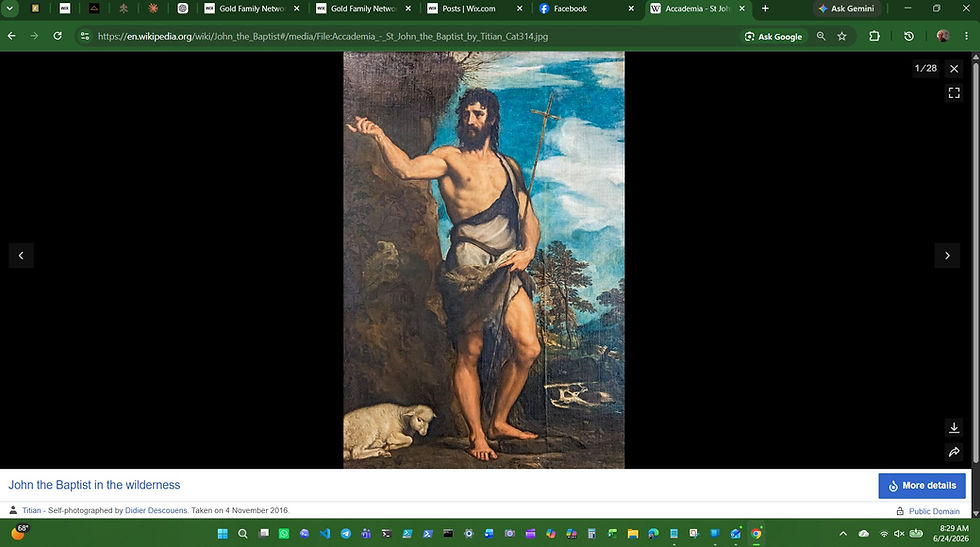Screen dimensions: 980x547
Task: Share or embed this file icon
Action: [x=954, y=451]
